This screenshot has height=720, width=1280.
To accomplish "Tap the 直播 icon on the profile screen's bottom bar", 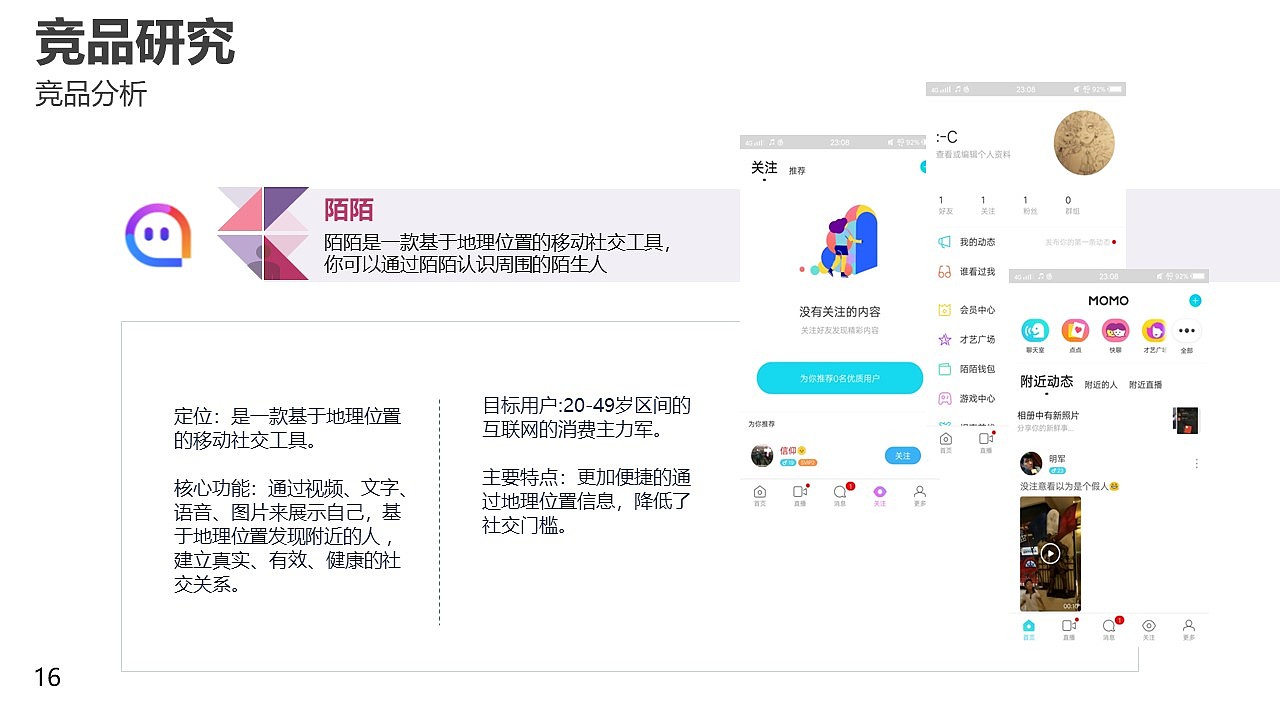I will 986,442.
